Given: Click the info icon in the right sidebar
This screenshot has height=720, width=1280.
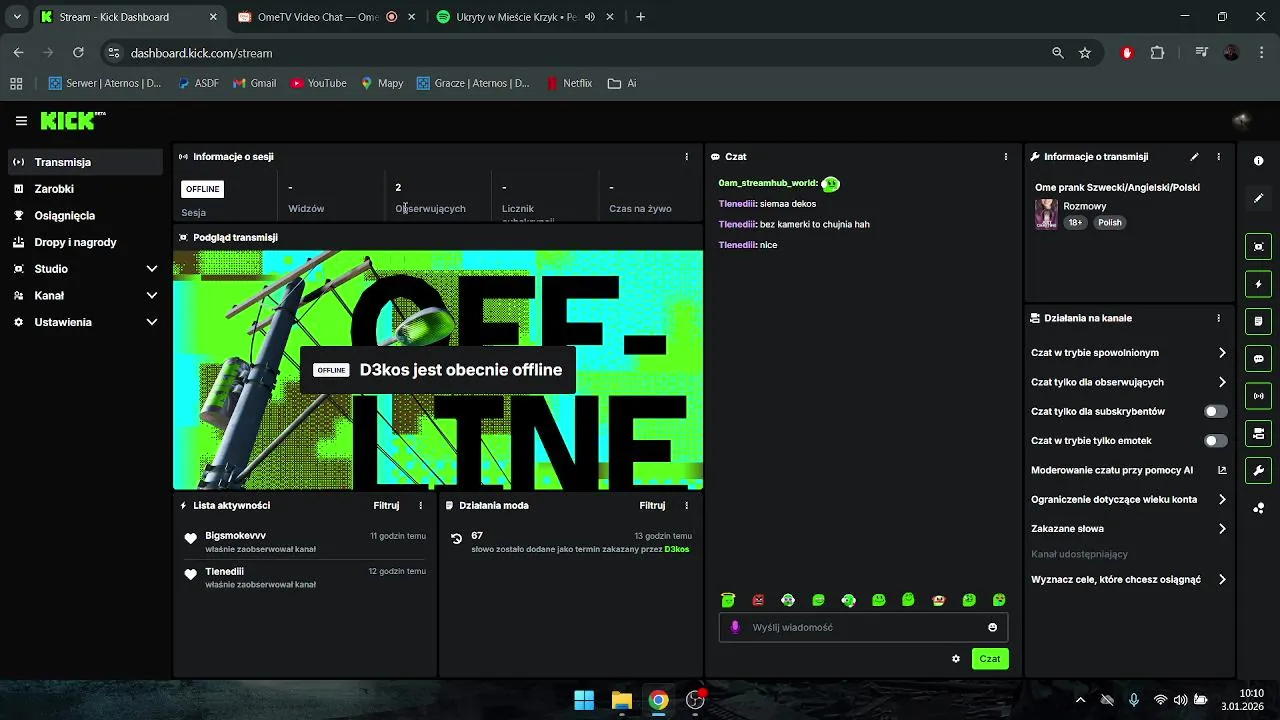Looking at the screenshot, I should click(1258, 161).
